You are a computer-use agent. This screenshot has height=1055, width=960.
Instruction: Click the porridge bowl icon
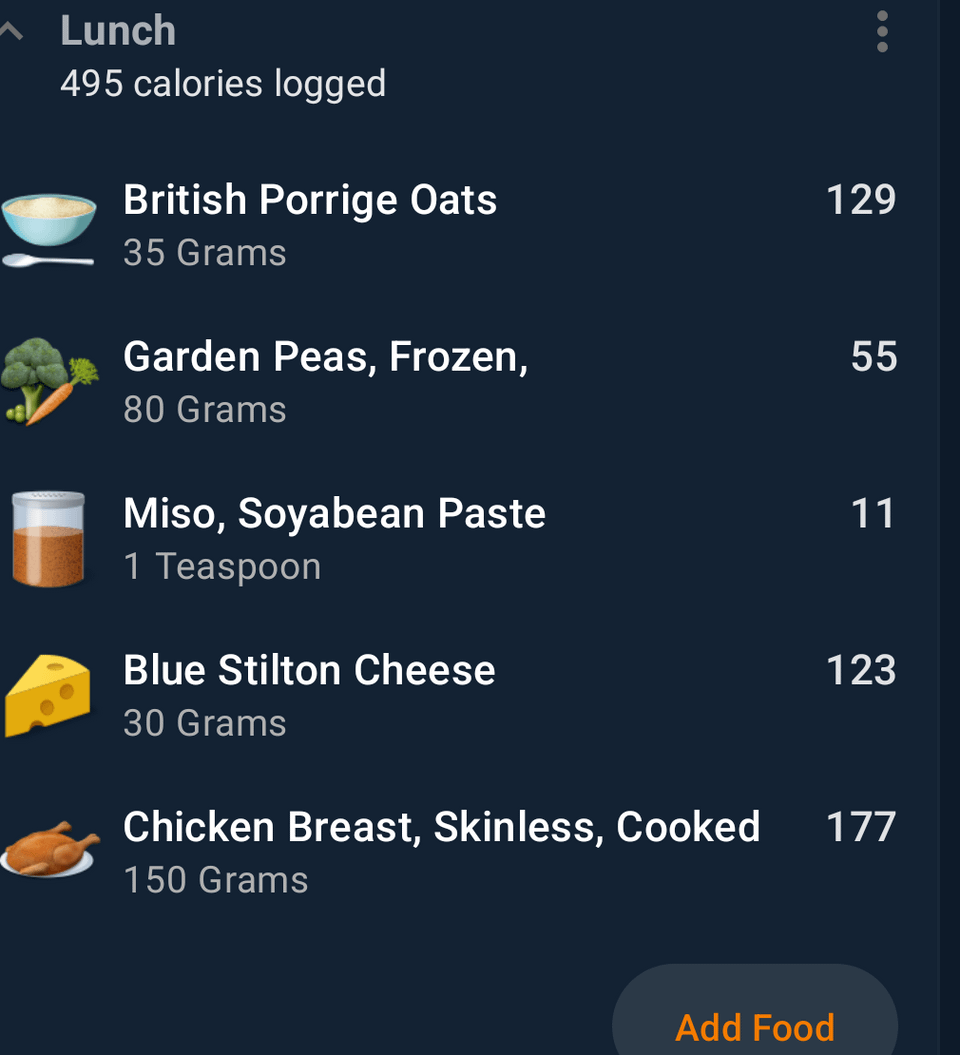click(x=48, y=229)
